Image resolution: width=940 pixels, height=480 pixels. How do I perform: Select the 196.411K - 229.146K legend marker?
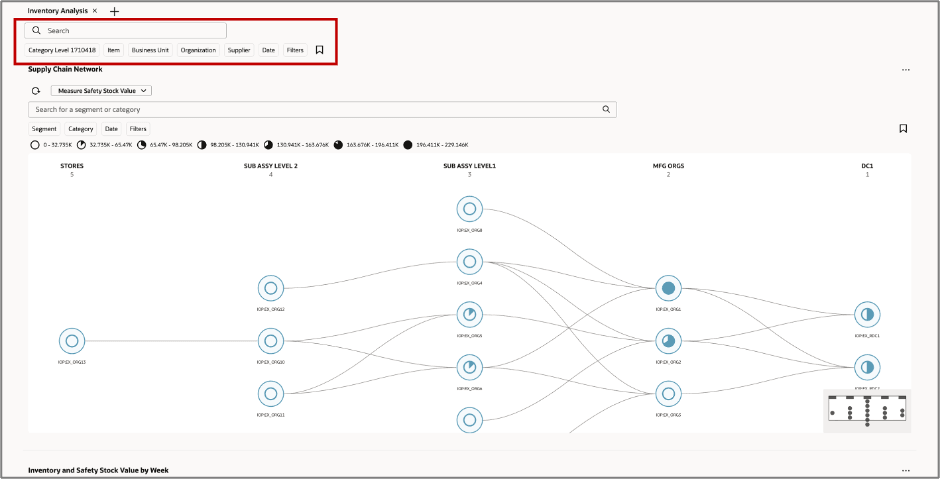pyautogui.click(x=408, y=145)
